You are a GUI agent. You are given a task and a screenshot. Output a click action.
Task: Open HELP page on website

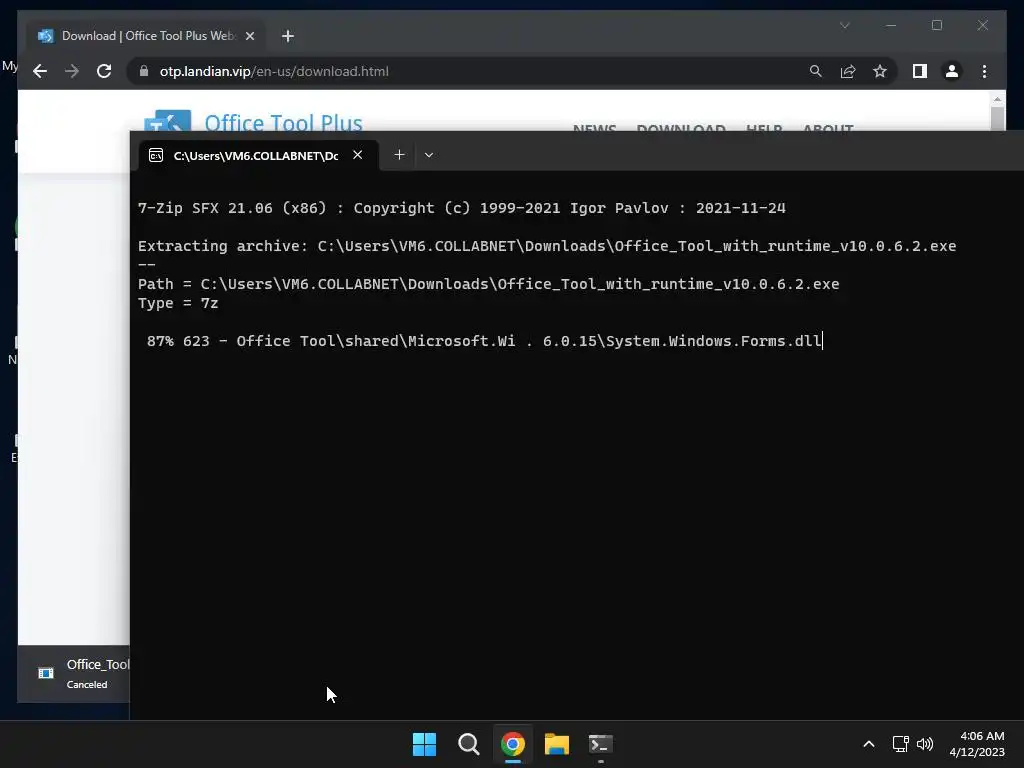point(764,127)
